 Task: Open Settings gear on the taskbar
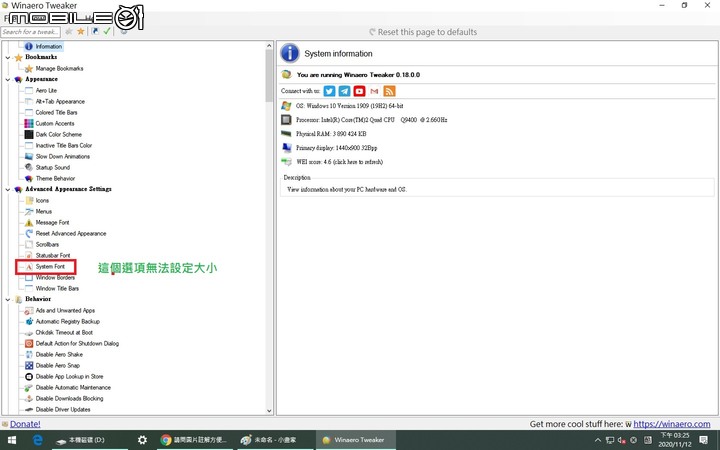[x=142, y=440]
